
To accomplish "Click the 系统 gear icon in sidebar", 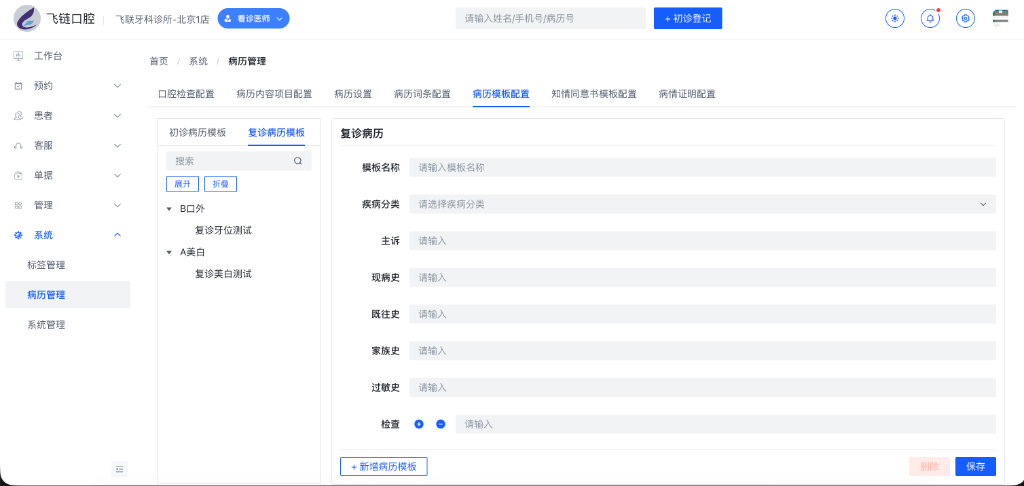I will pos(18,235).
